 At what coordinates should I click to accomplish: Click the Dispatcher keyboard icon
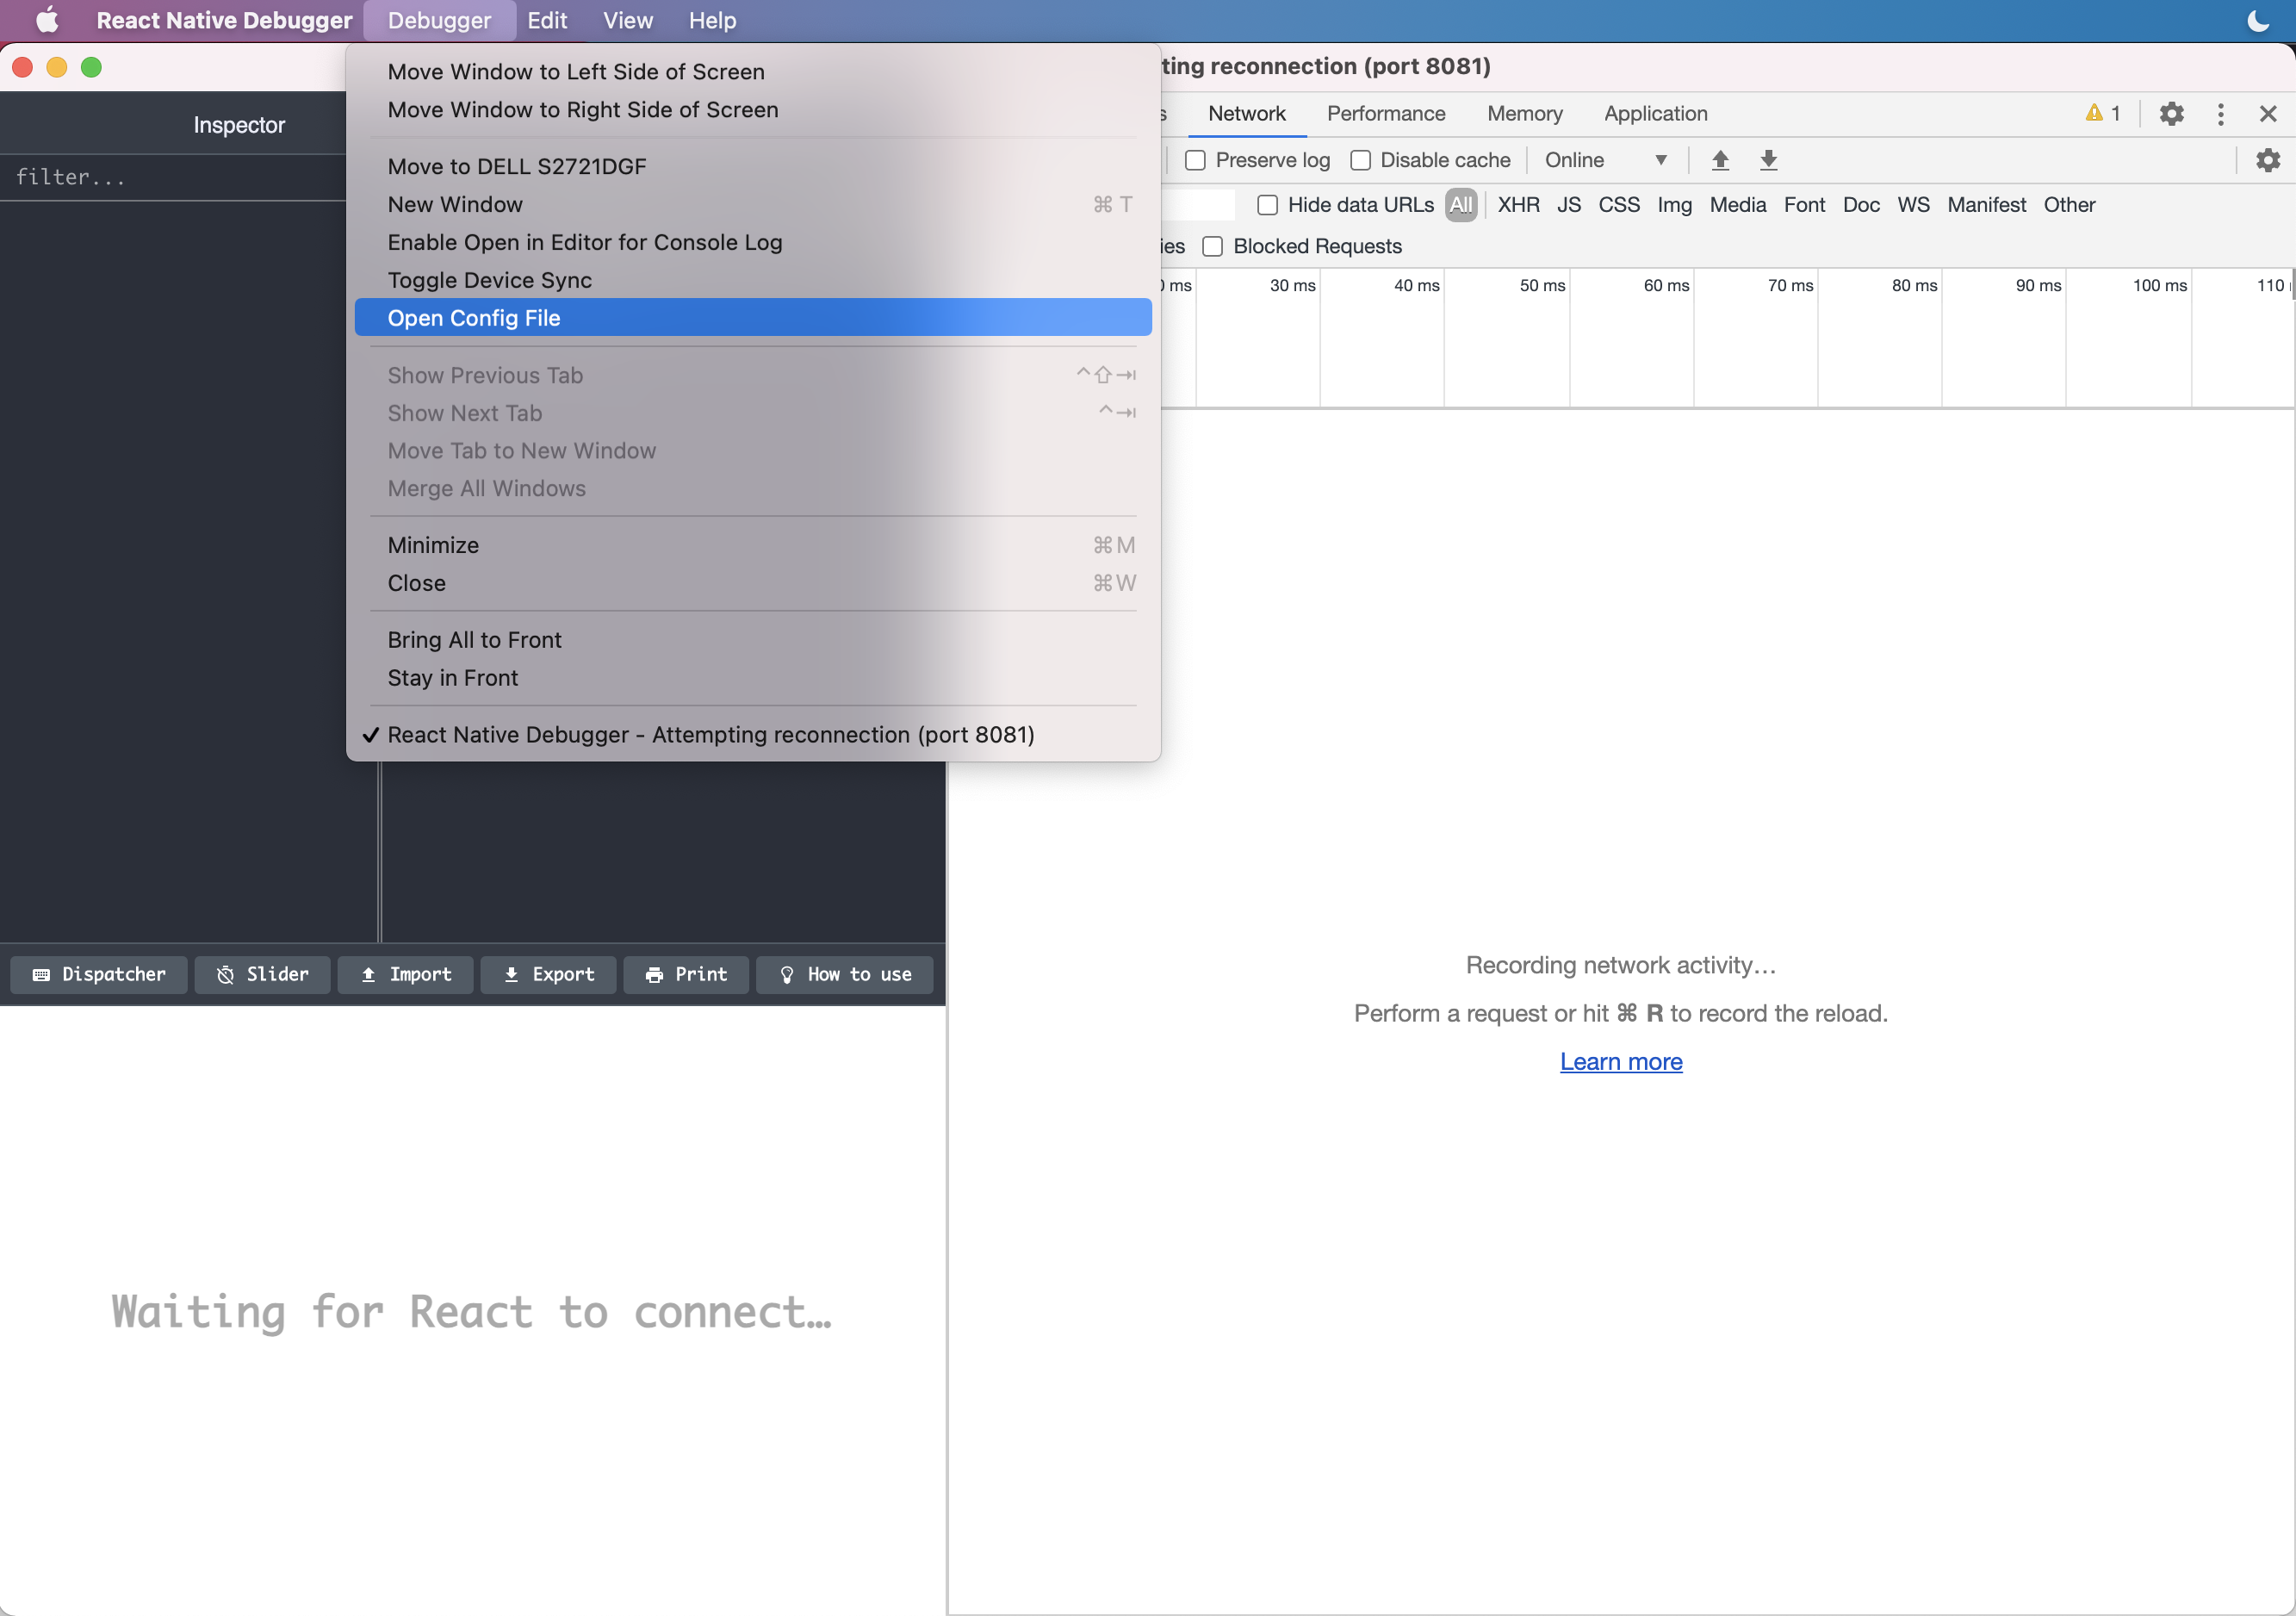[41, 975]
